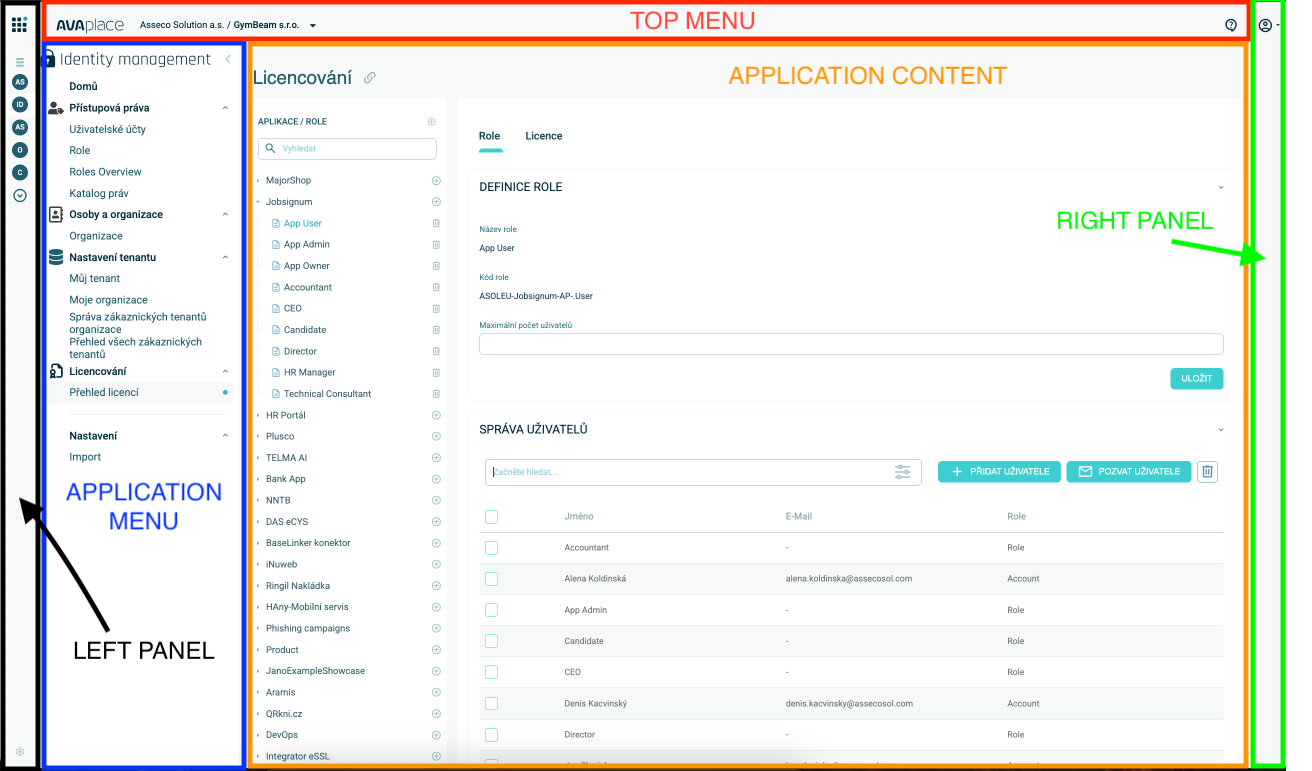Screen dimensions: 1312x771
Task: Collapse the Nastavení tenantu menu section
Action: click(225, 258)
